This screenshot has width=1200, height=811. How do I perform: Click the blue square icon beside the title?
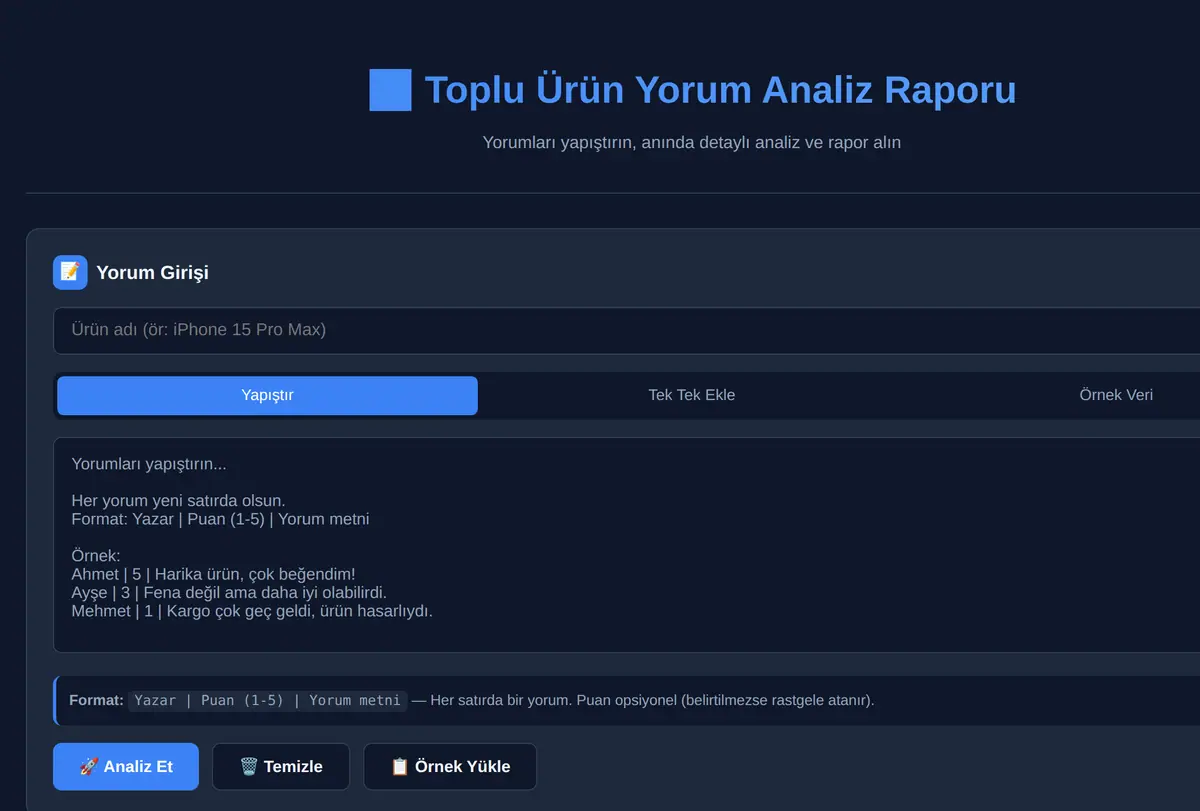coord(390,90)
